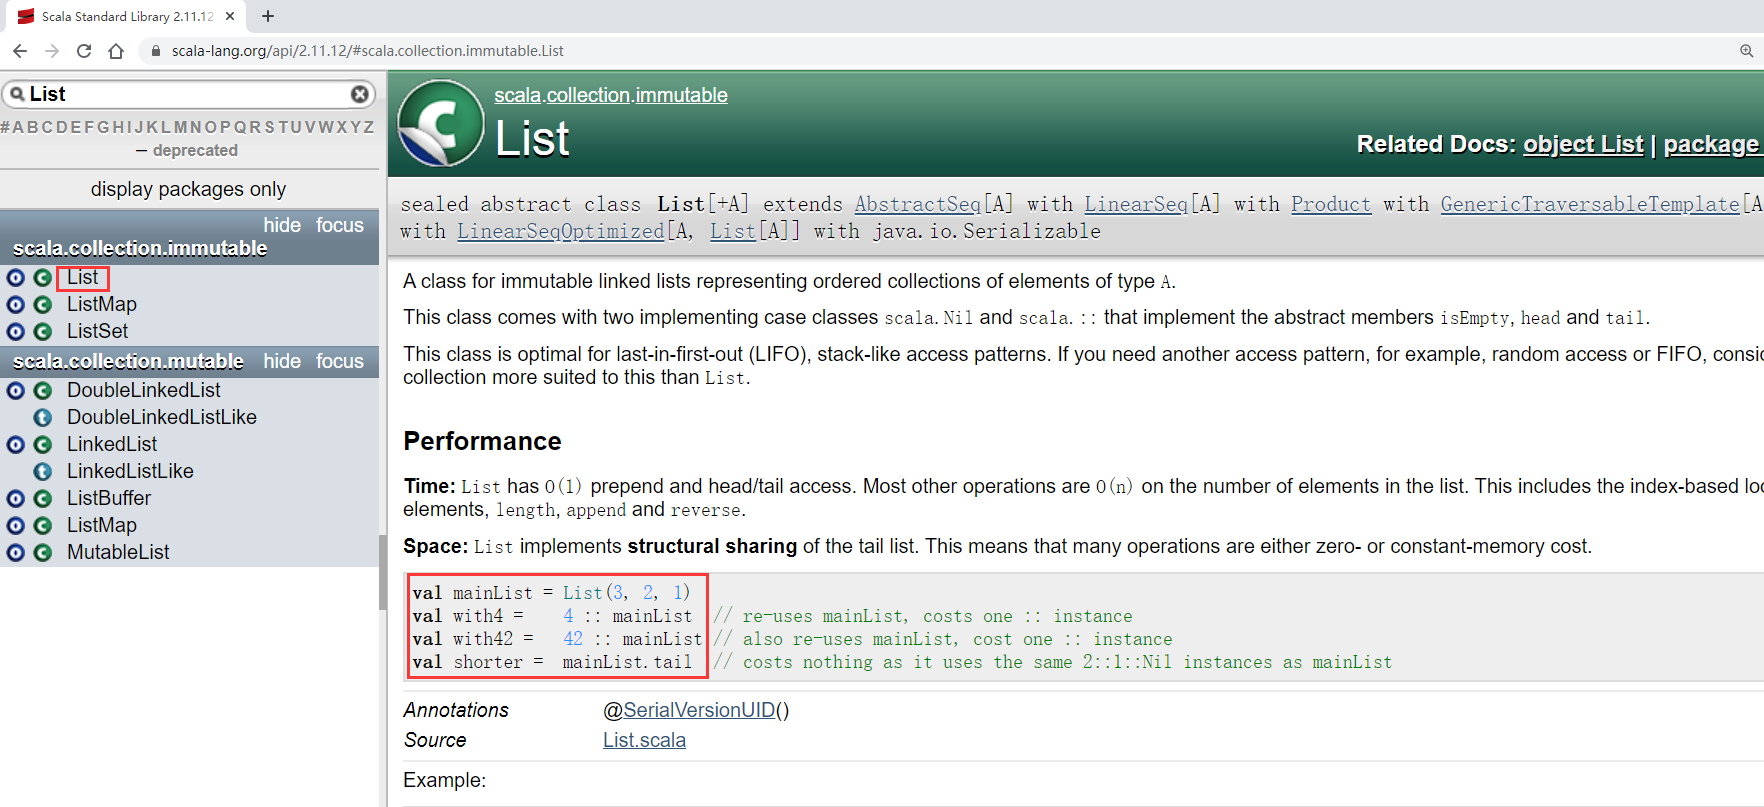The image size is (1764, 807).
Task: Close the Scala Standard Library tab
Action: click(230, 16)
